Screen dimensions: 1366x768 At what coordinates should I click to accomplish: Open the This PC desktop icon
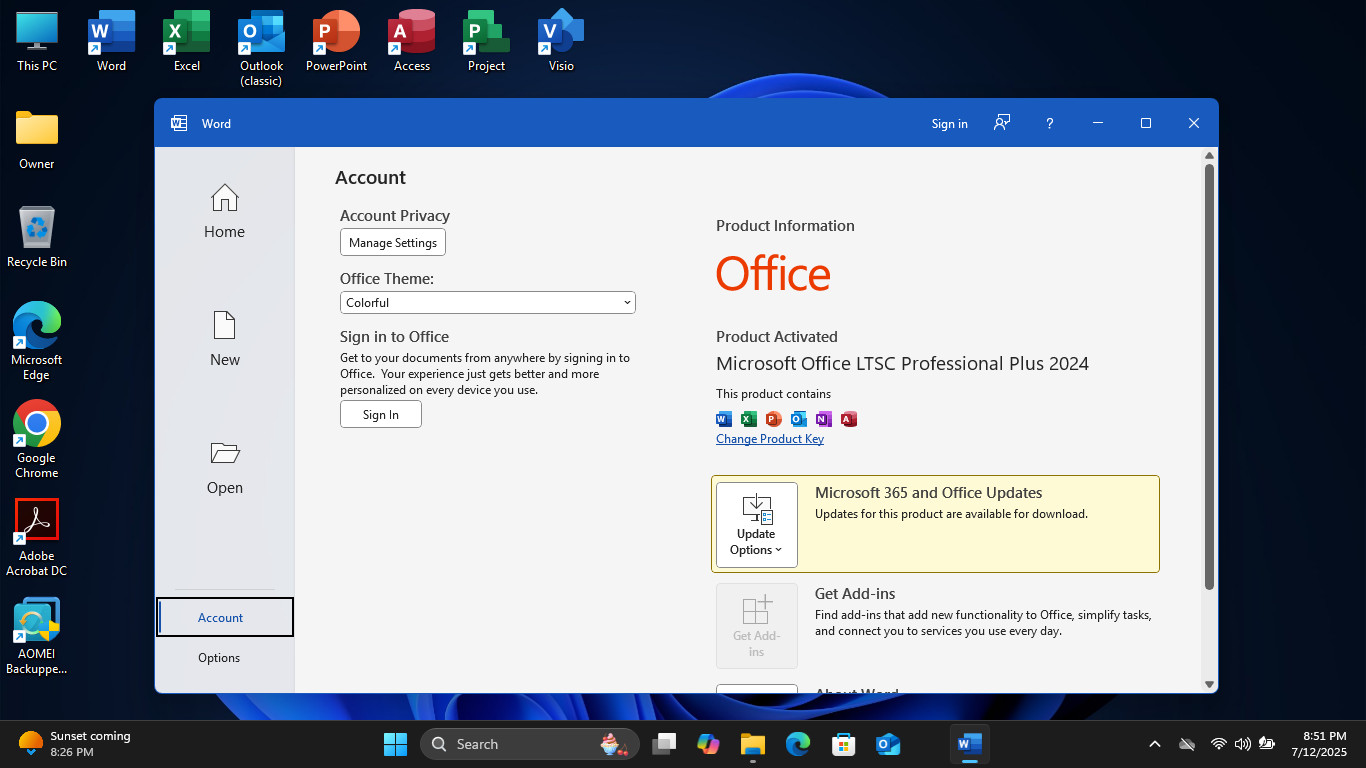(x=37, y=41)
